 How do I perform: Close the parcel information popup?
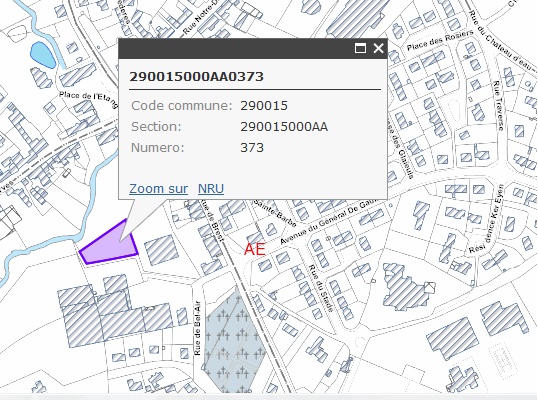378,48
